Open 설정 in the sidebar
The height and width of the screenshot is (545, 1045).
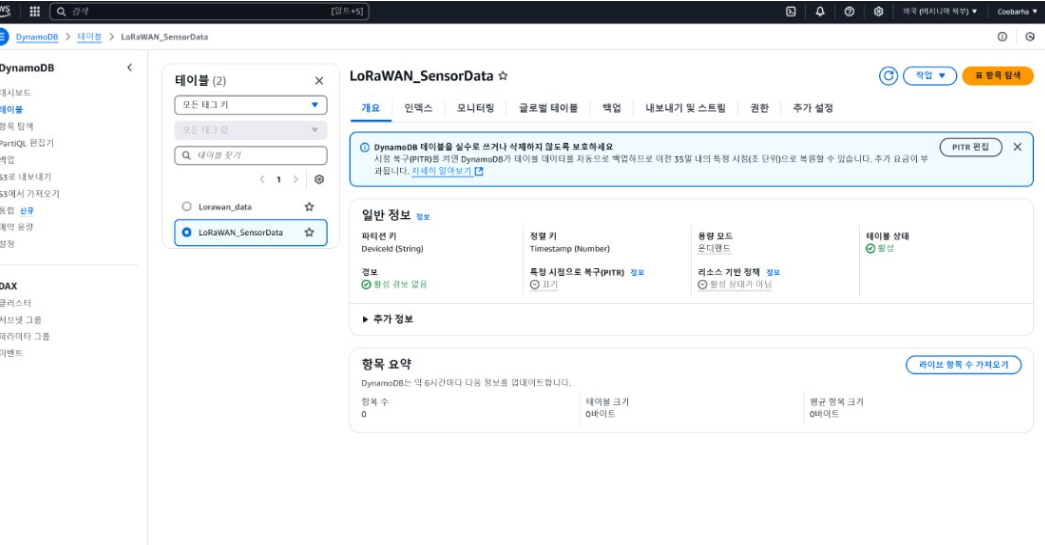coord(7,244)
